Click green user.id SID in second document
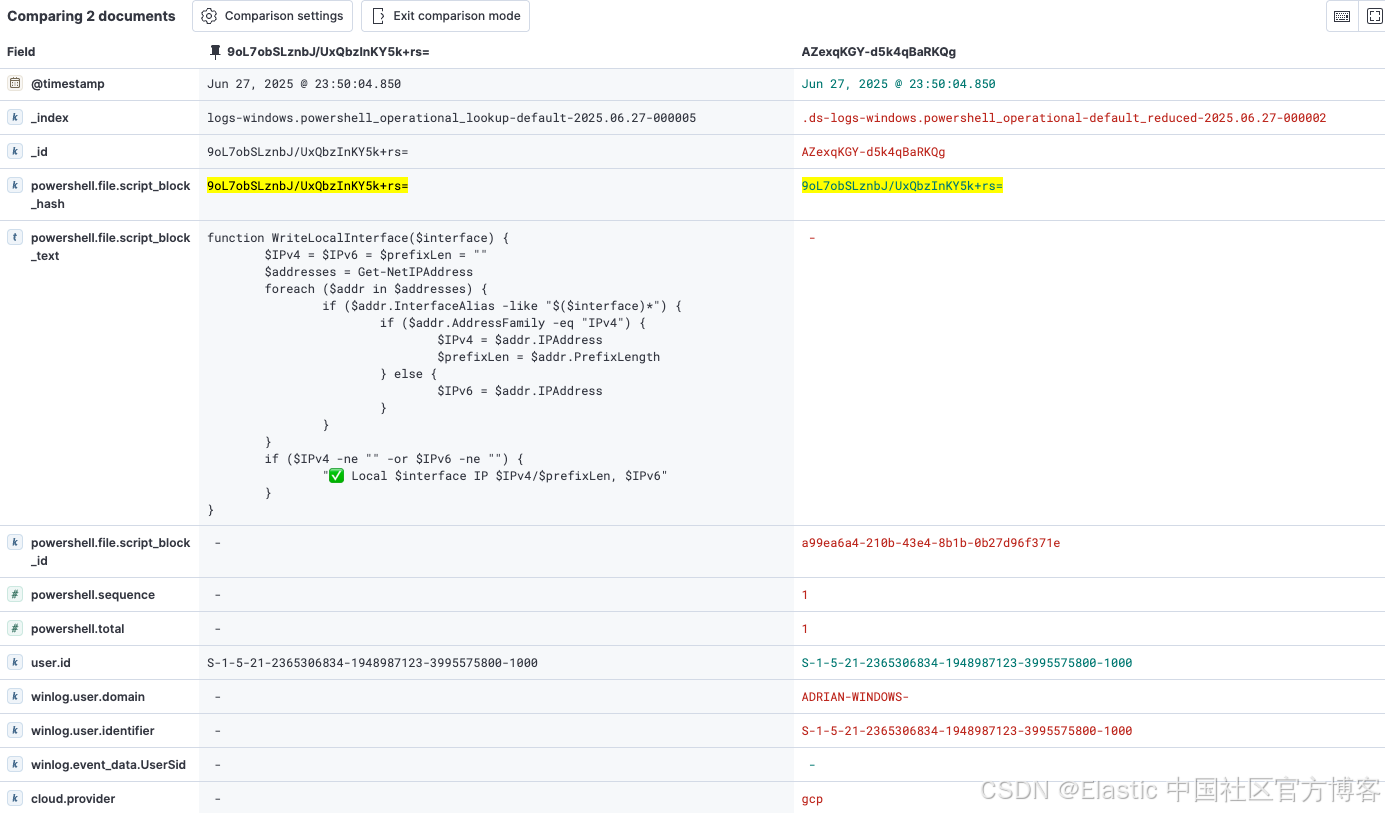 pyautogui.click(x=967, y=663)
